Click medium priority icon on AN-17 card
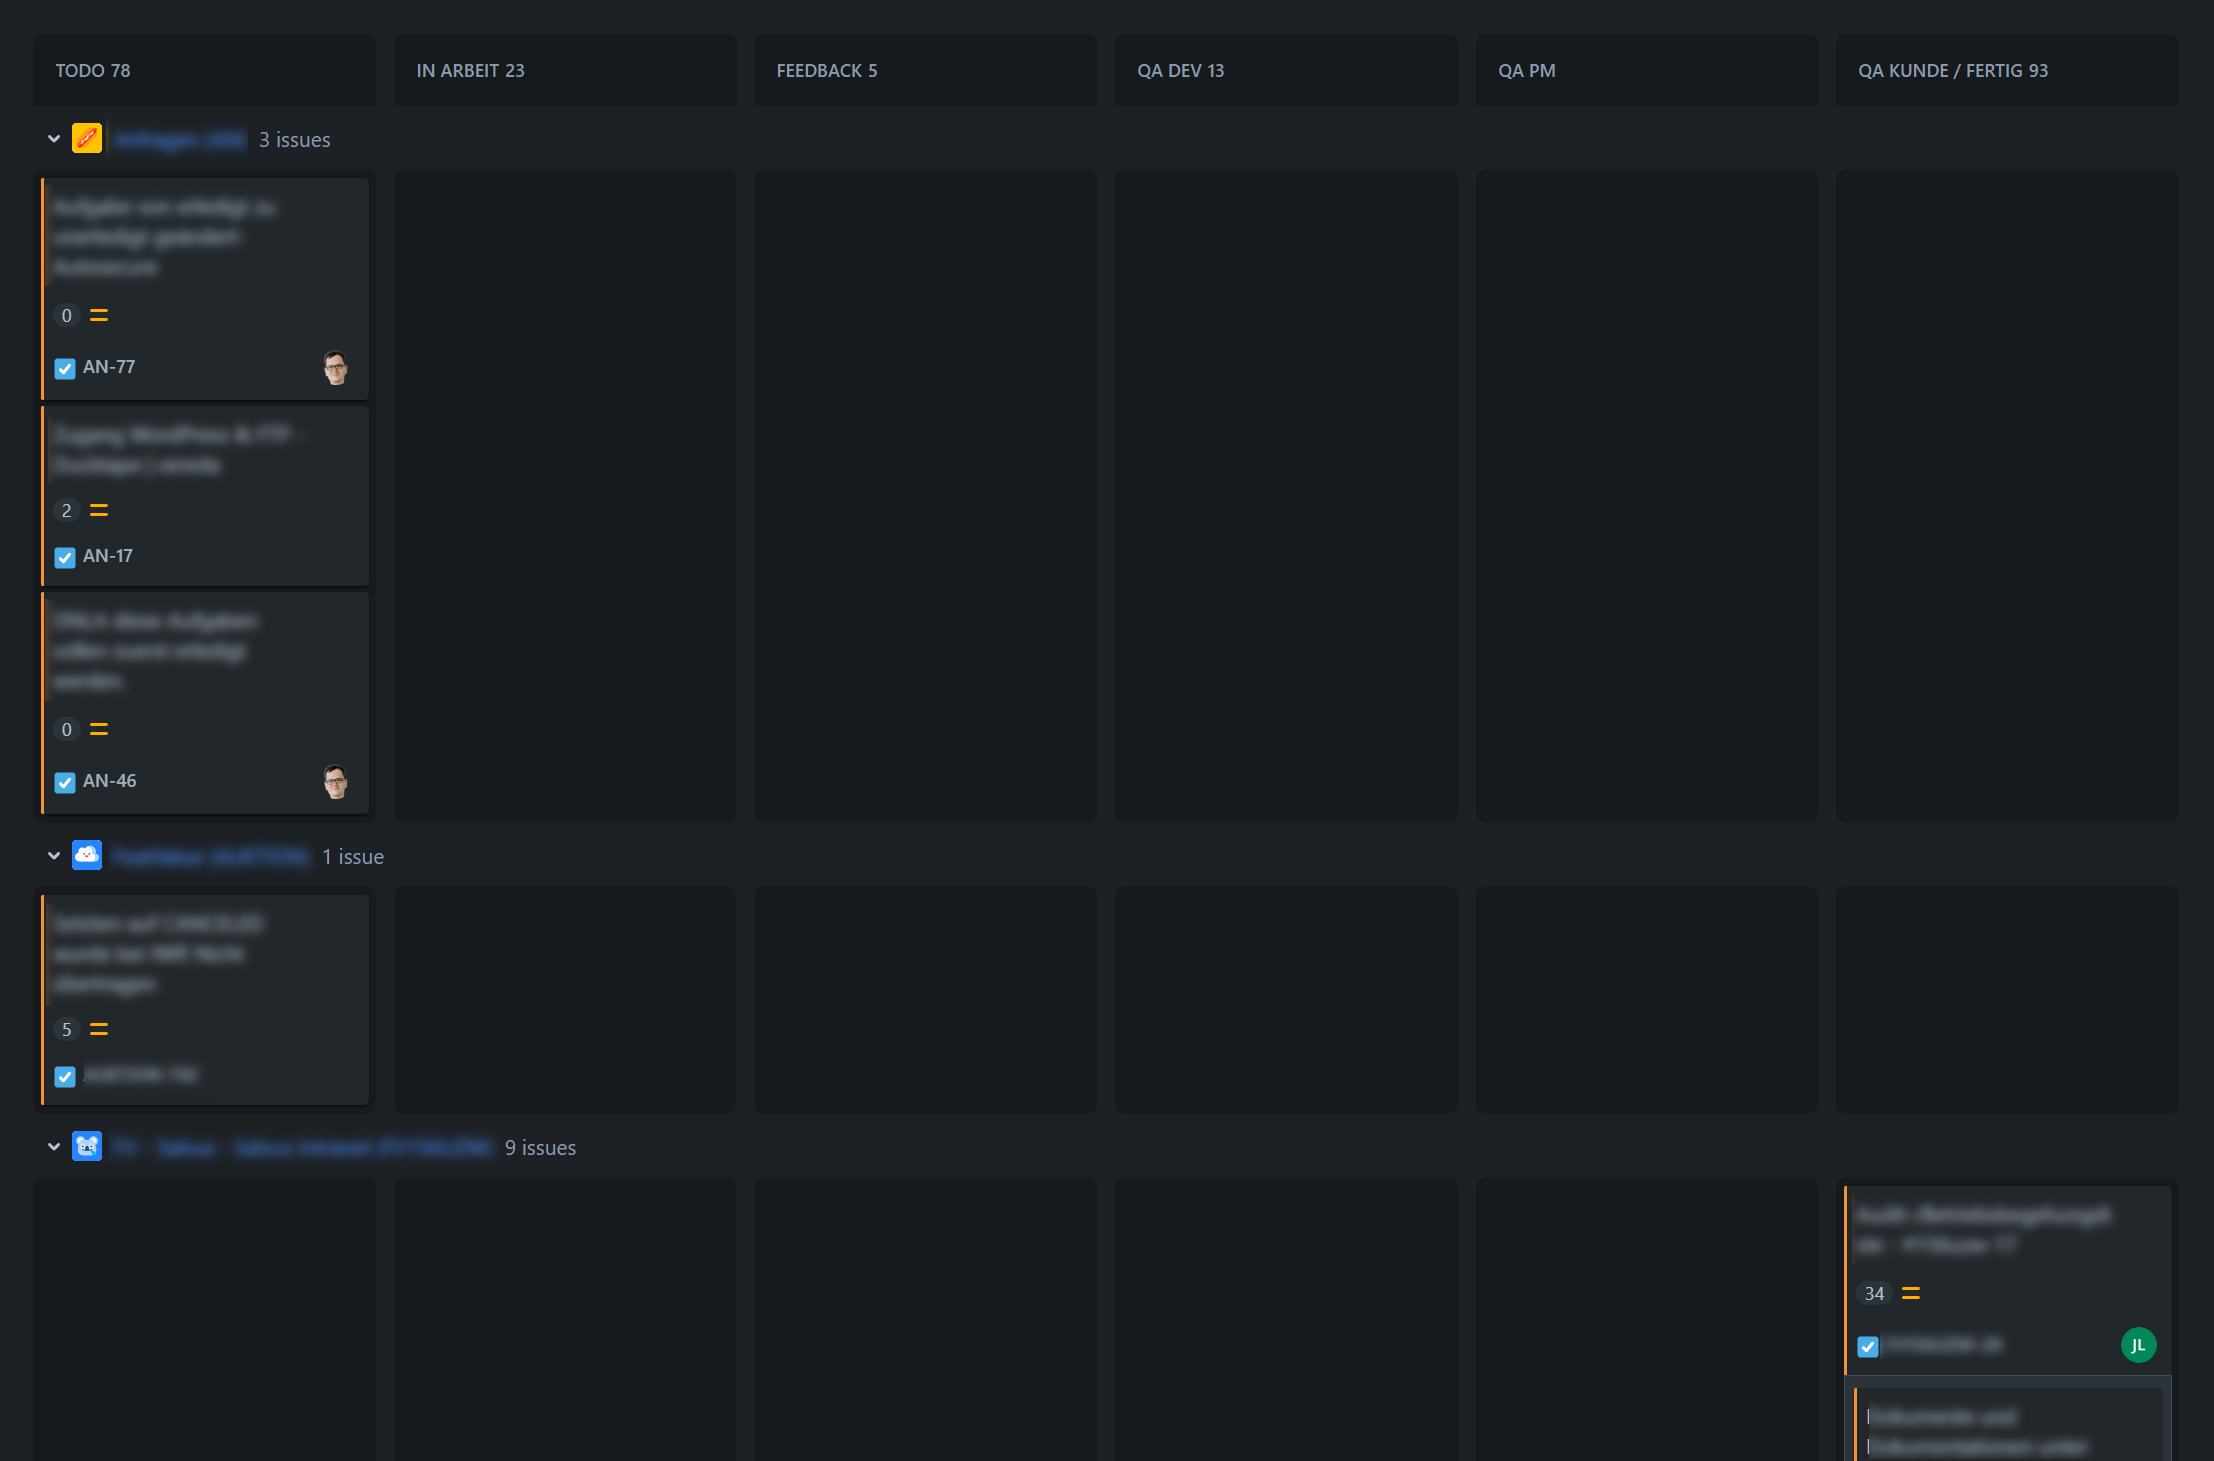The width and height of the screenshot is (2214, 1461). pyautogui.click(x=99, y=510)
